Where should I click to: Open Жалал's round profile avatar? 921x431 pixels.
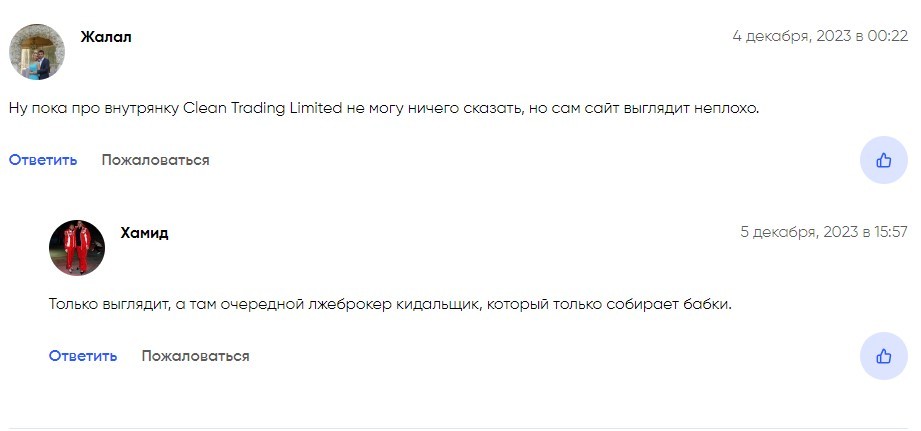pos(37,52)
